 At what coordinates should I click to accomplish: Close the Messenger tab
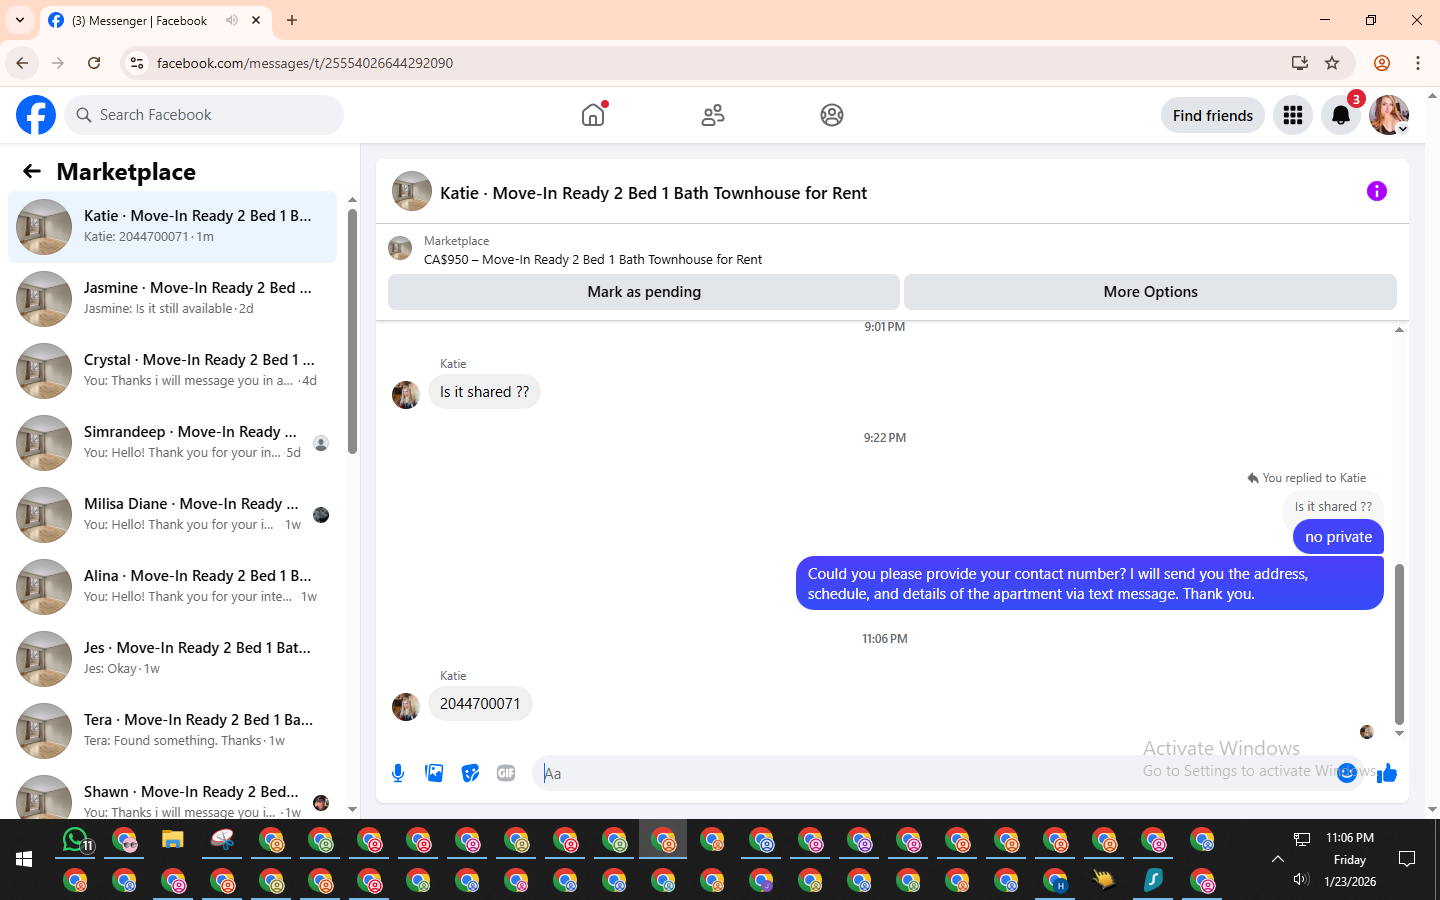pos(256,20)
